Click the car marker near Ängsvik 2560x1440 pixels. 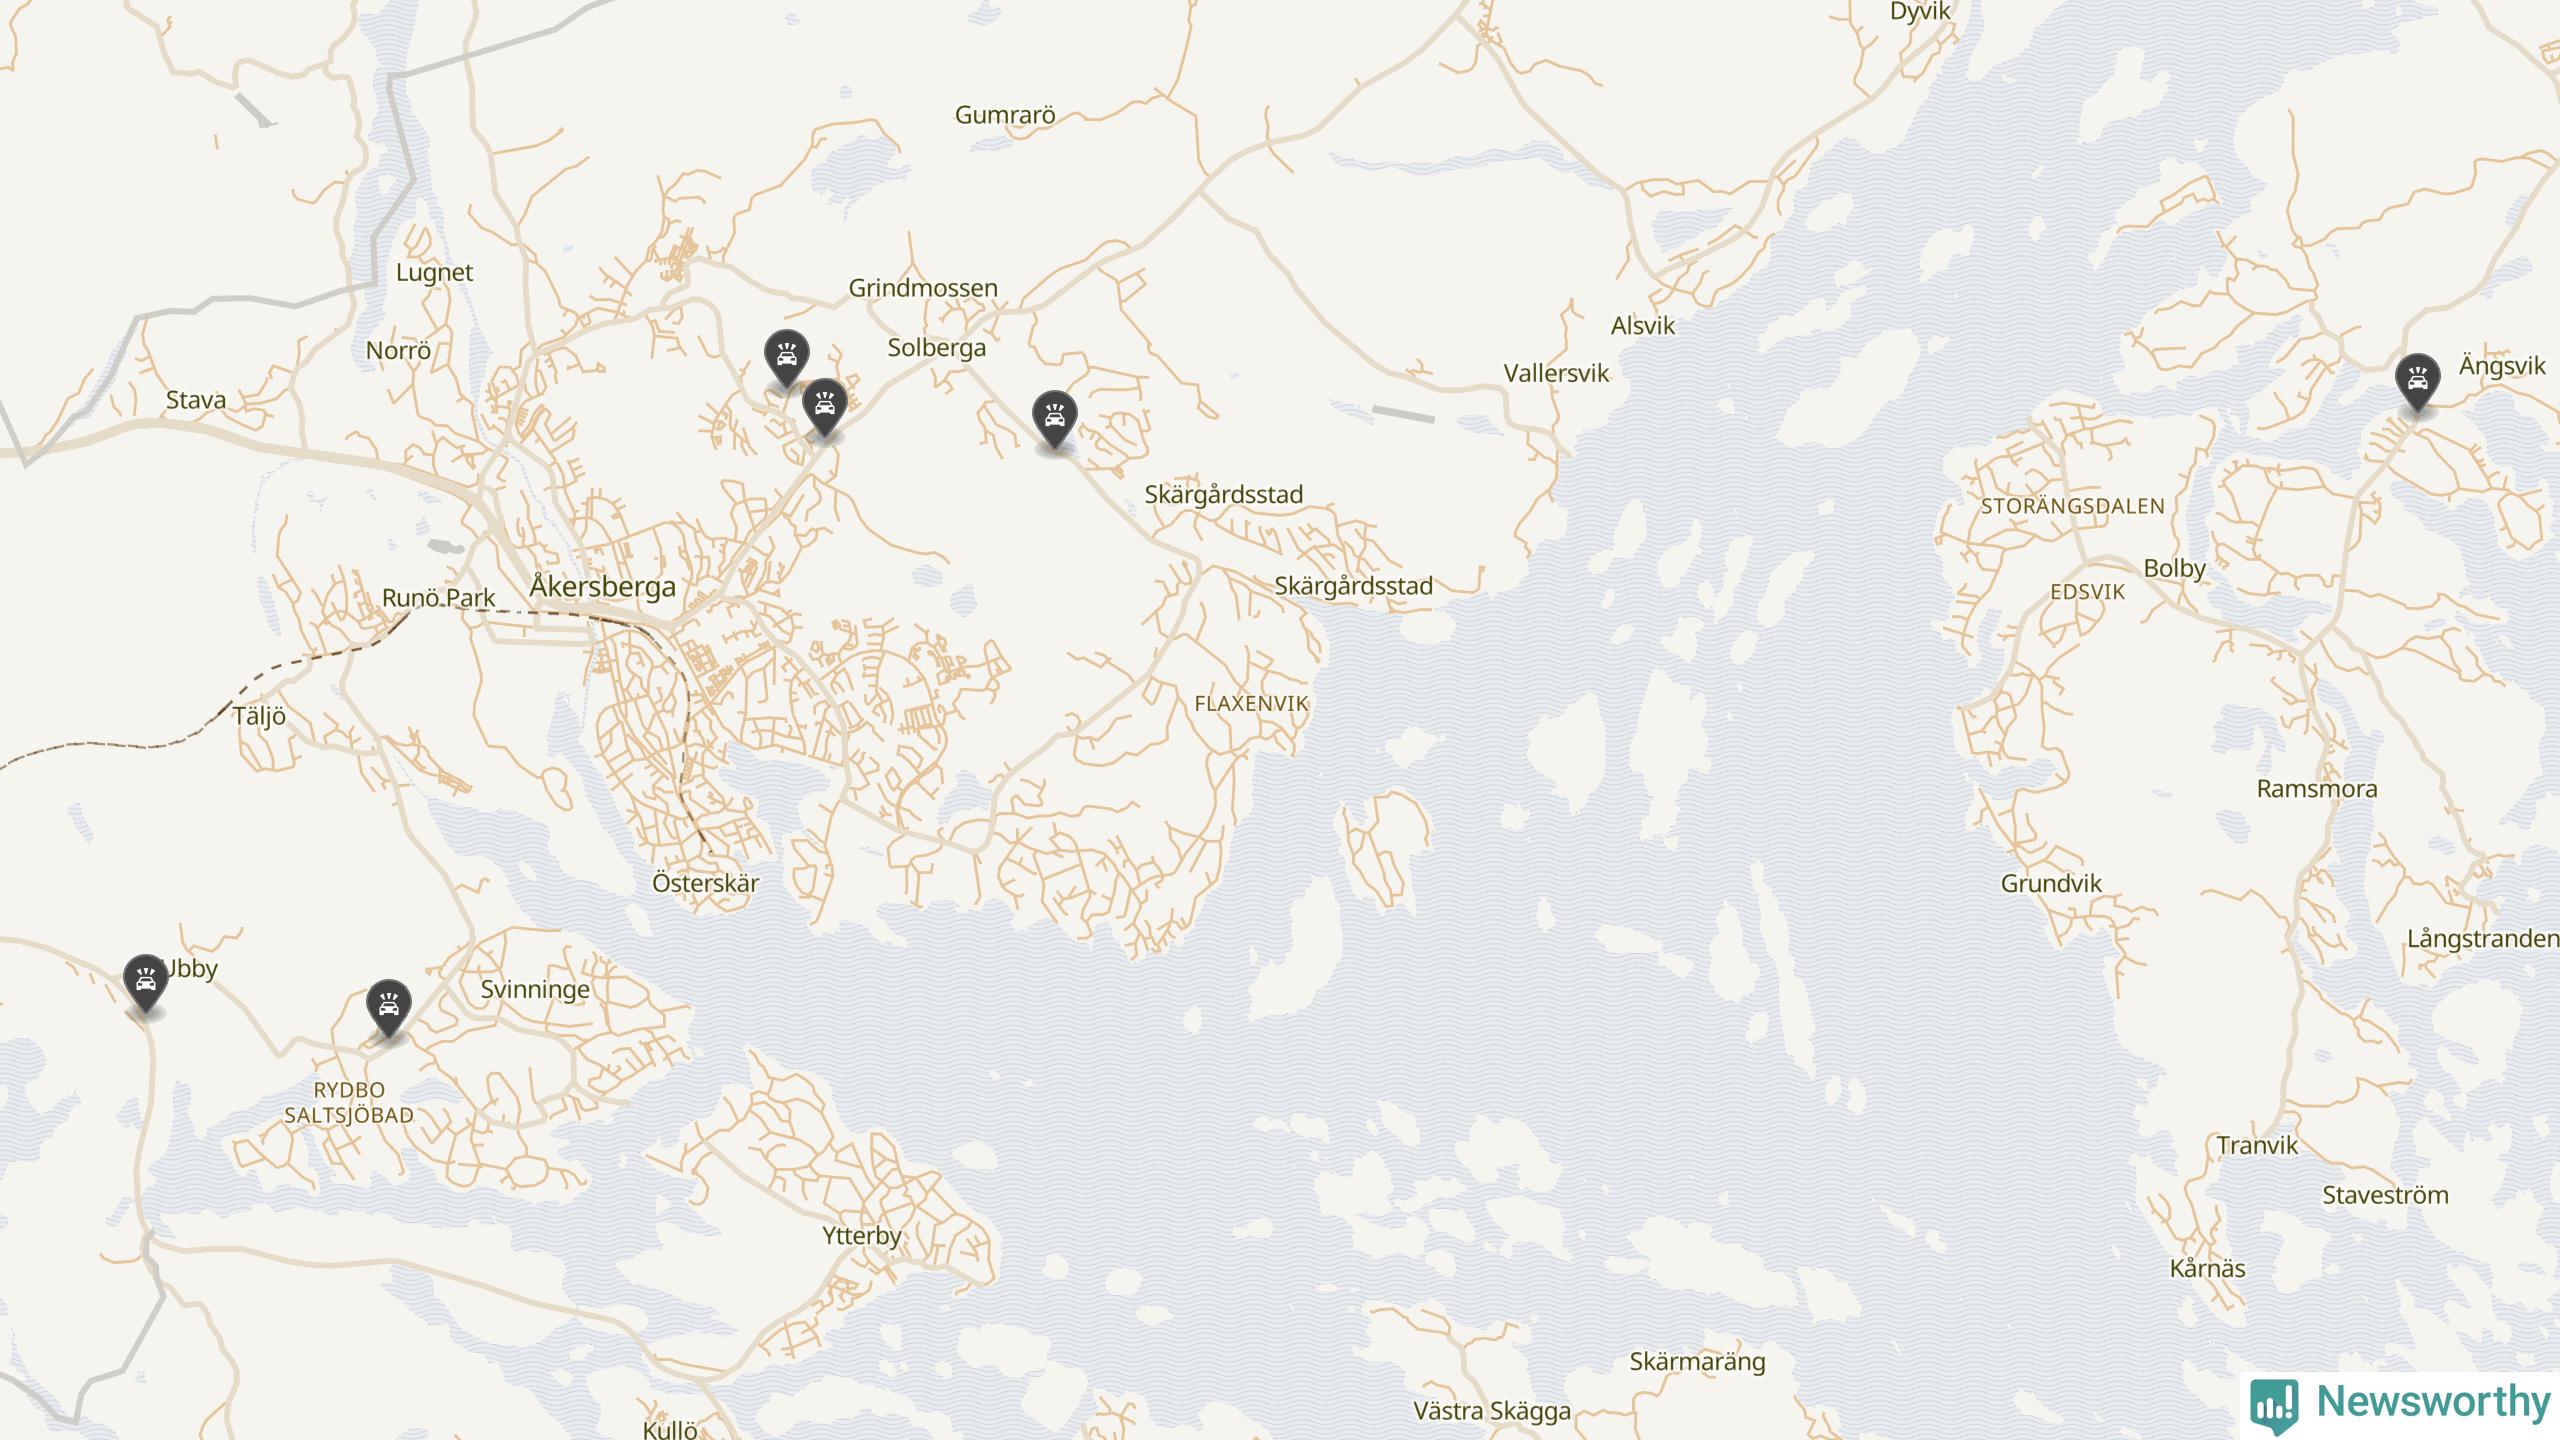click(x=2417, y=381)
